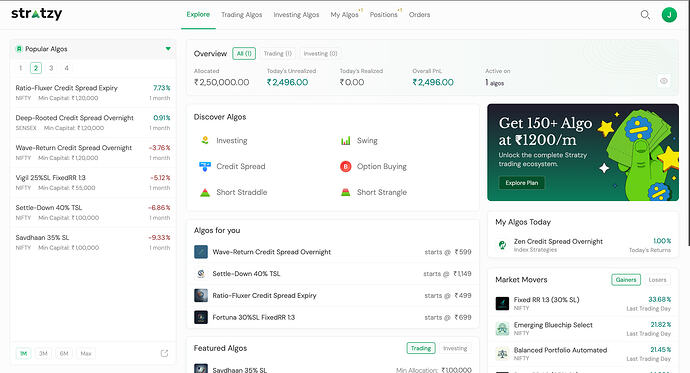Open Option Buying category link
Viewport: 690px width, 373px height.
[x=382, y=166]
